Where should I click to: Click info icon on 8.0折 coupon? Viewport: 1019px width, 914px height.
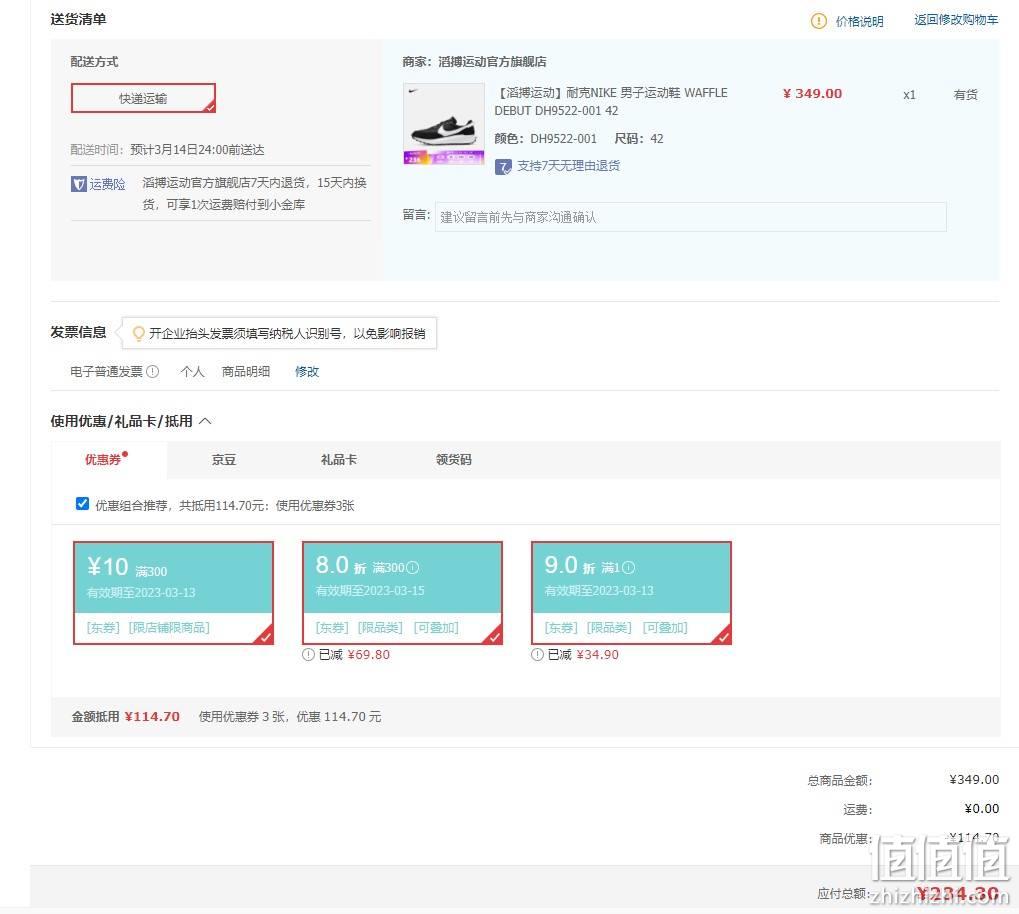pyautogui.click(x=413, y=568)
